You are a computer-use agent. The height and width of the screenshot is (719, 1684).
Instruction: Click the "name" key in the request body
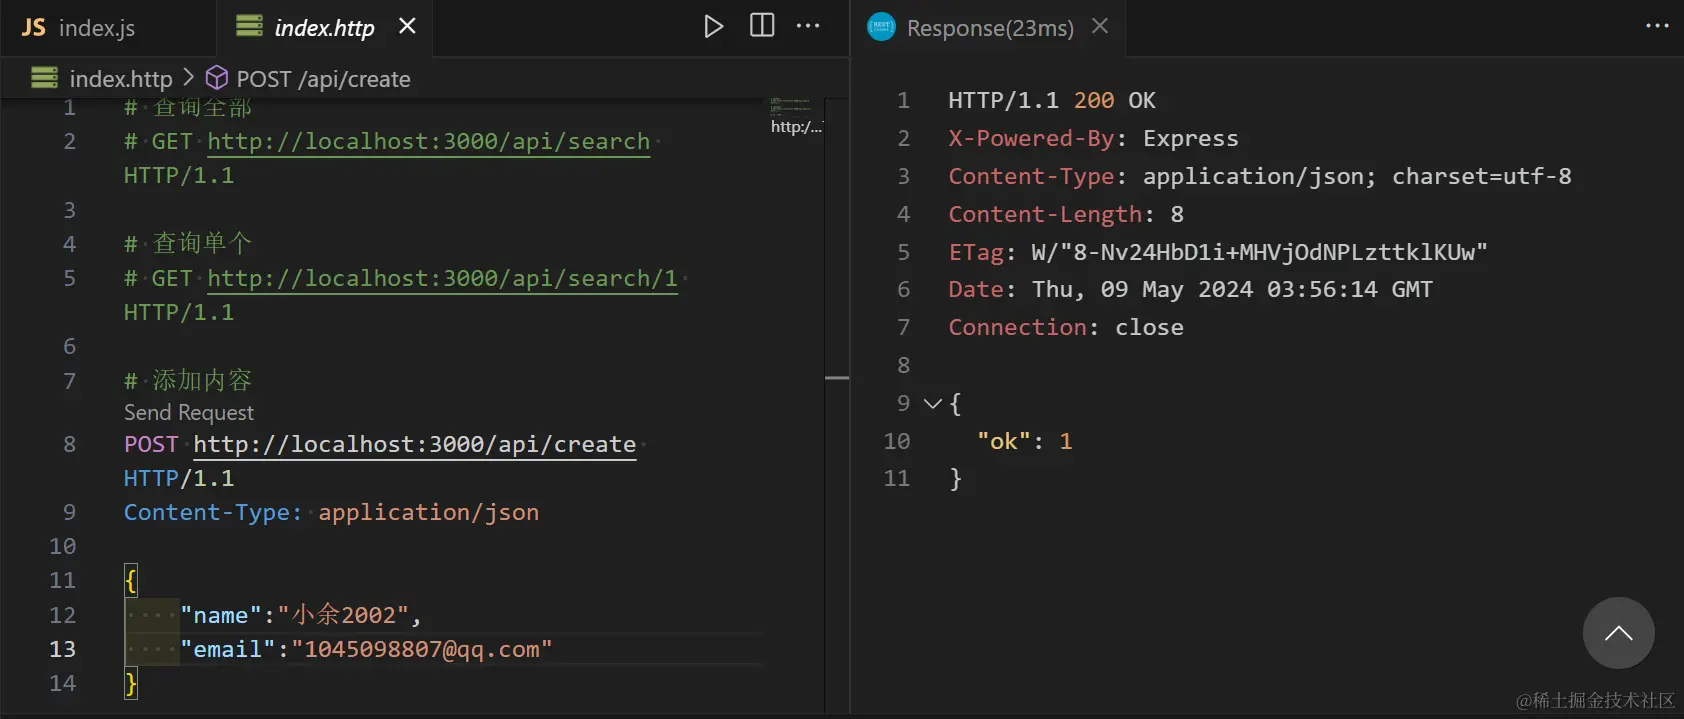point(220,615)
